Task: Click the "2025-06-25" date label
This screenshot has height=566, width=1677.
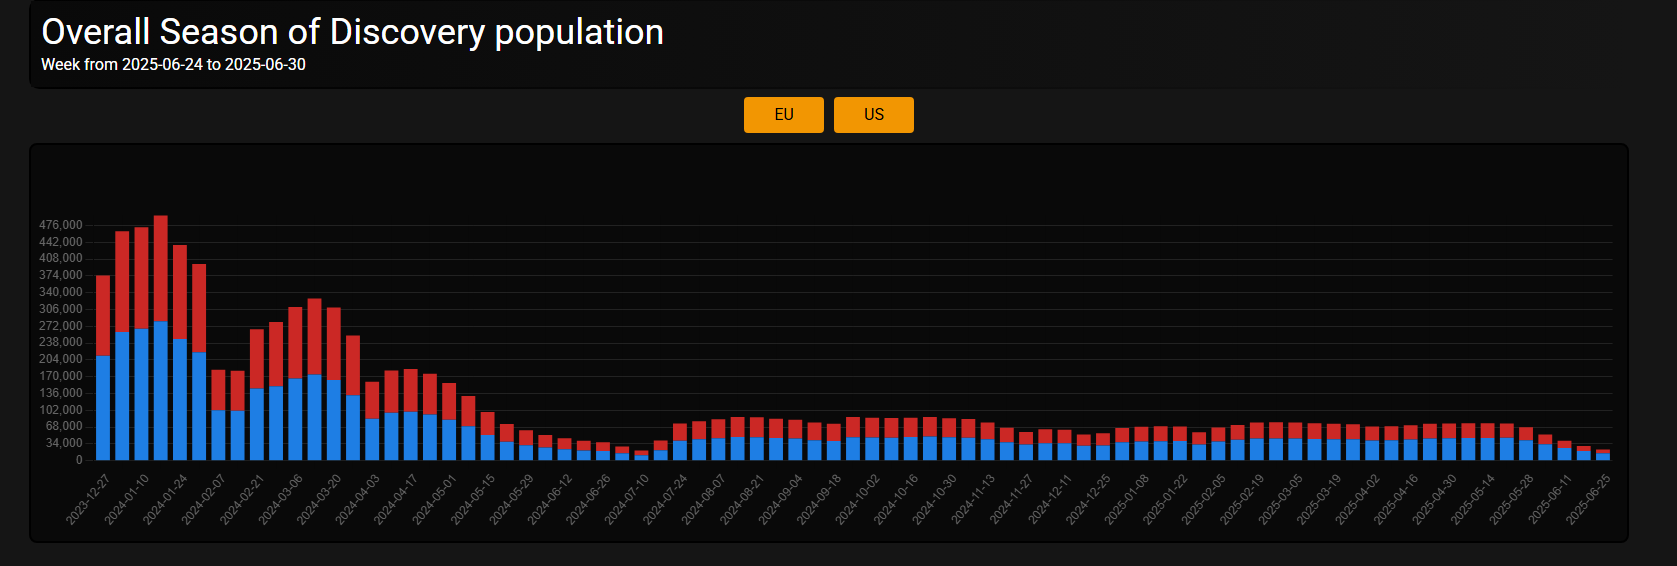Action: coord(1589,499)
